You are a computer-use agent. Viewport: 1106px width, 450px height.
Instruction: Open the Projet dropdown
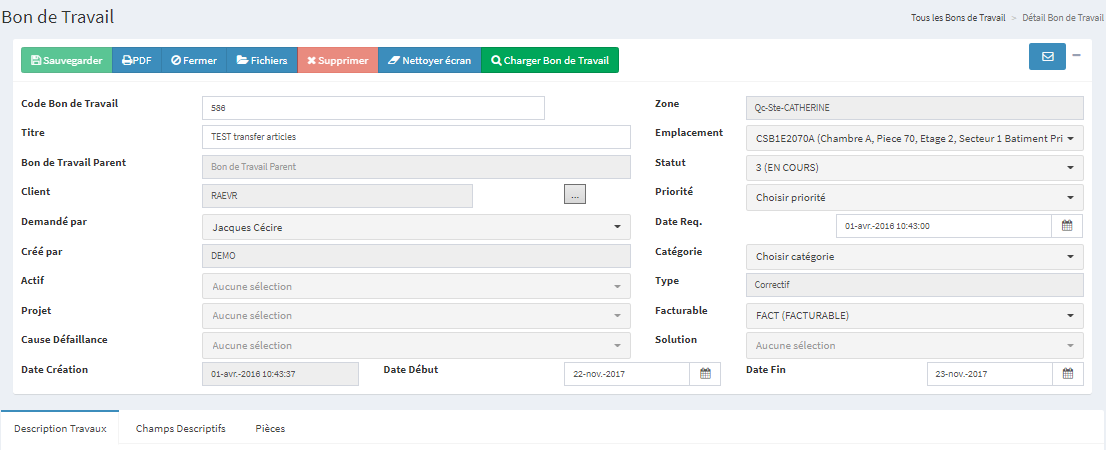[416, 315]
